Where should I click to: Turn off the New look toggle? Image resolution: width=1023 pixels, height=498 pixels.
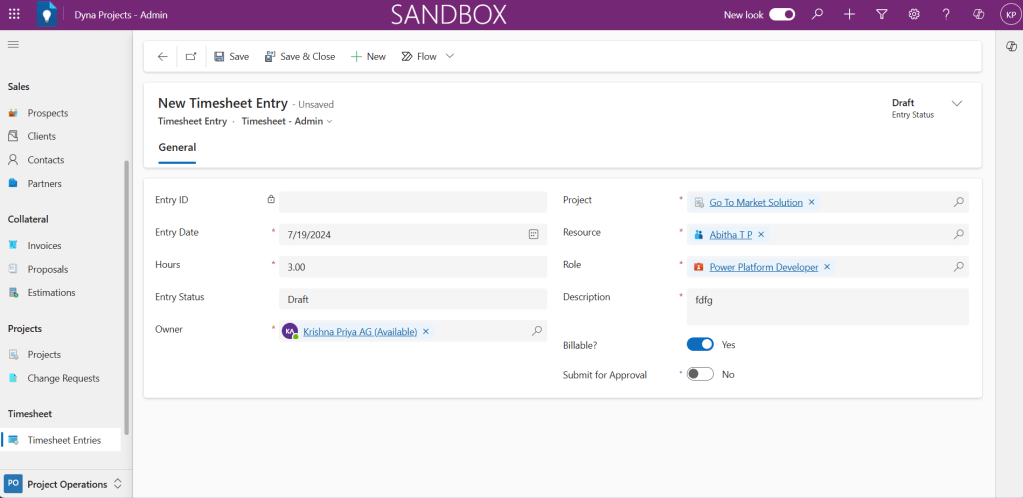[782, 15]
